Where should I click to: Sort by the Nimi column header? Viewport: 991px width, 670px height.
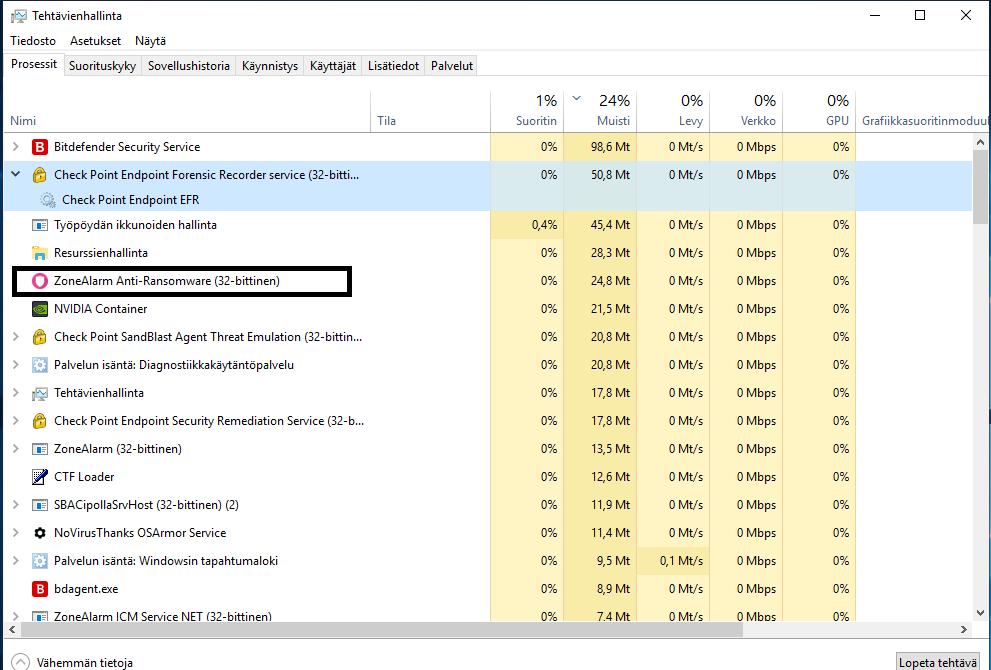point(187,112)
